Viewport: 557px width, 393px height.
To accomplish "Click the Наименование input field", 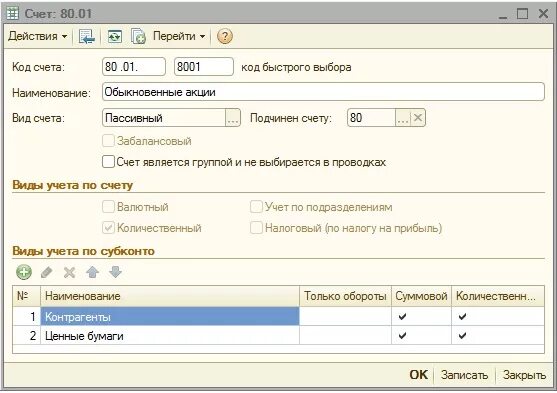I will pos(323,92).
